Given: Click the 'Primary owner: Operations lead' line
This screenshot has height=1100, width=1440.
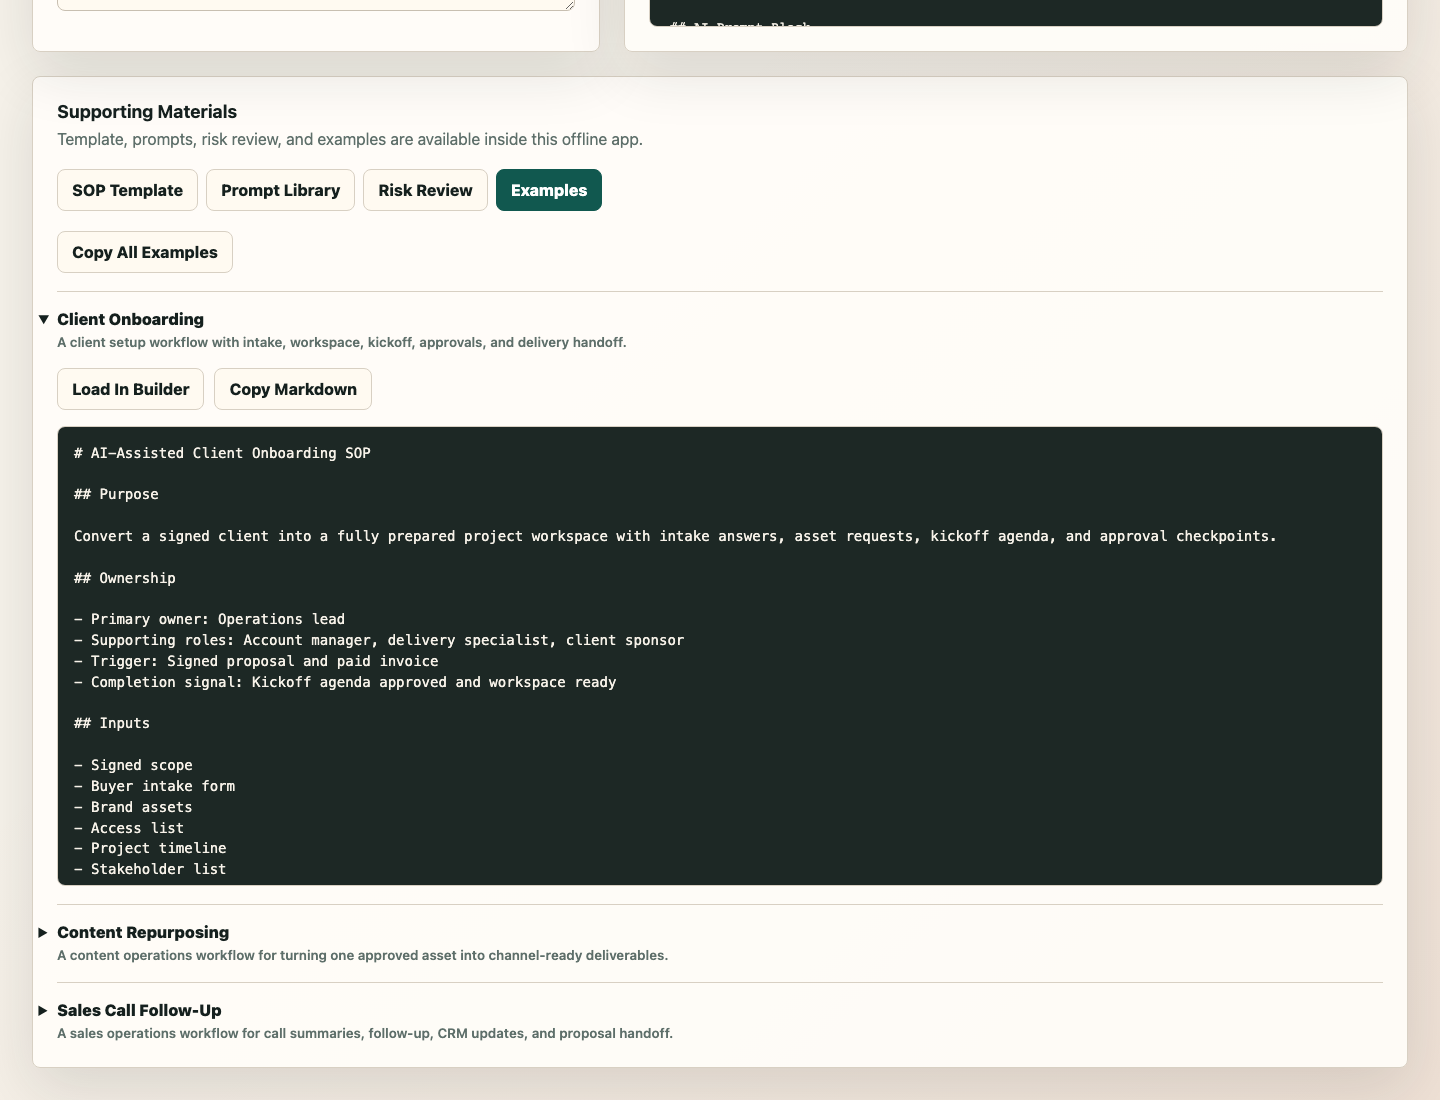Looking at the screenshot, I should tap(209, 619).
